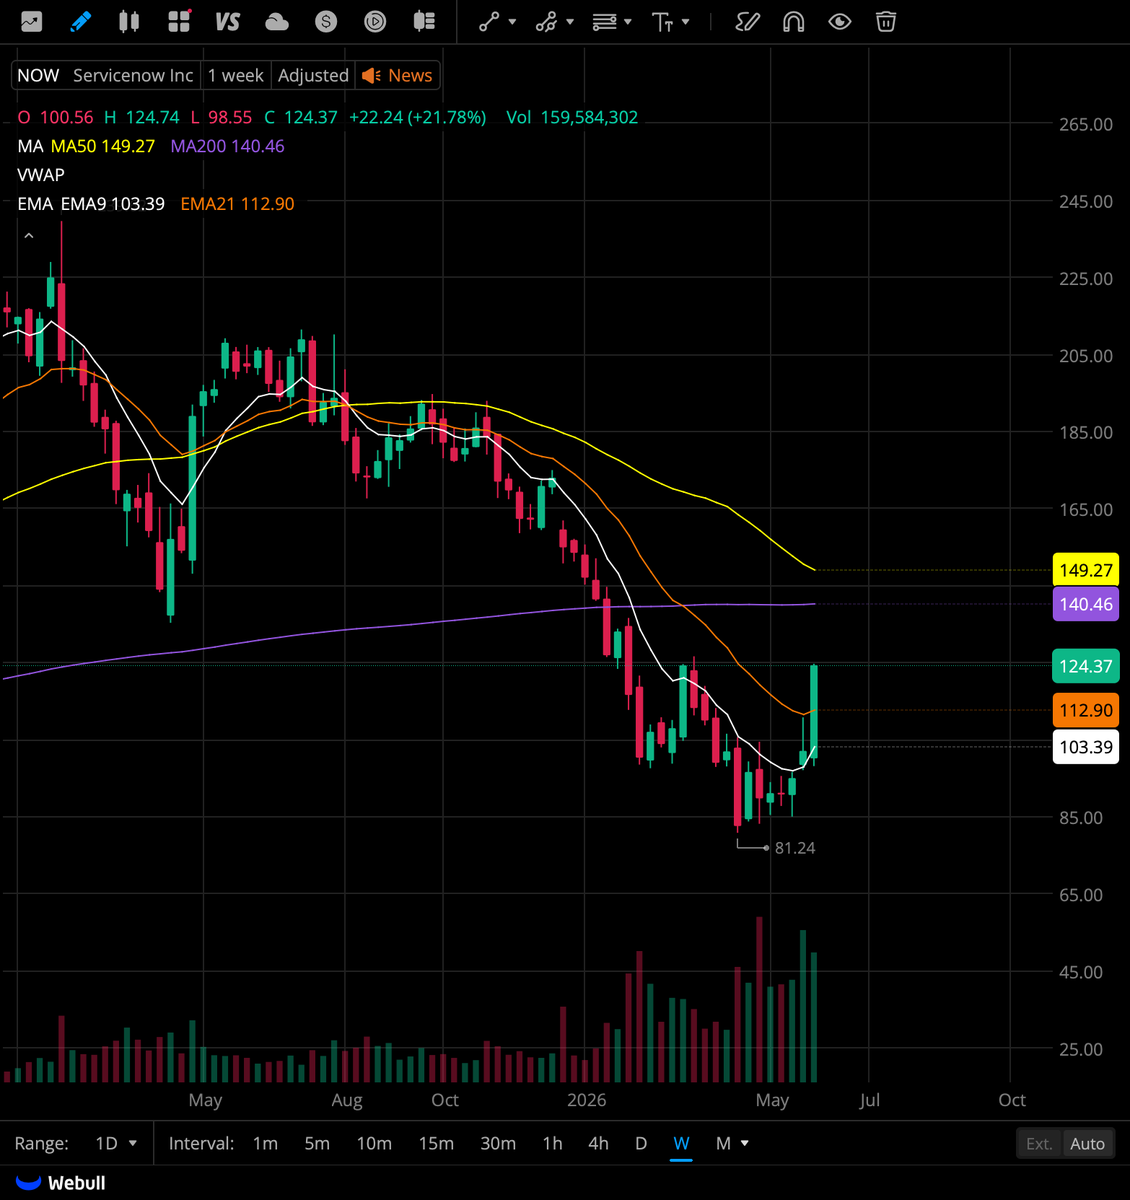Select the M monthly interval

pyautogui.click(x=723, y=1143)
